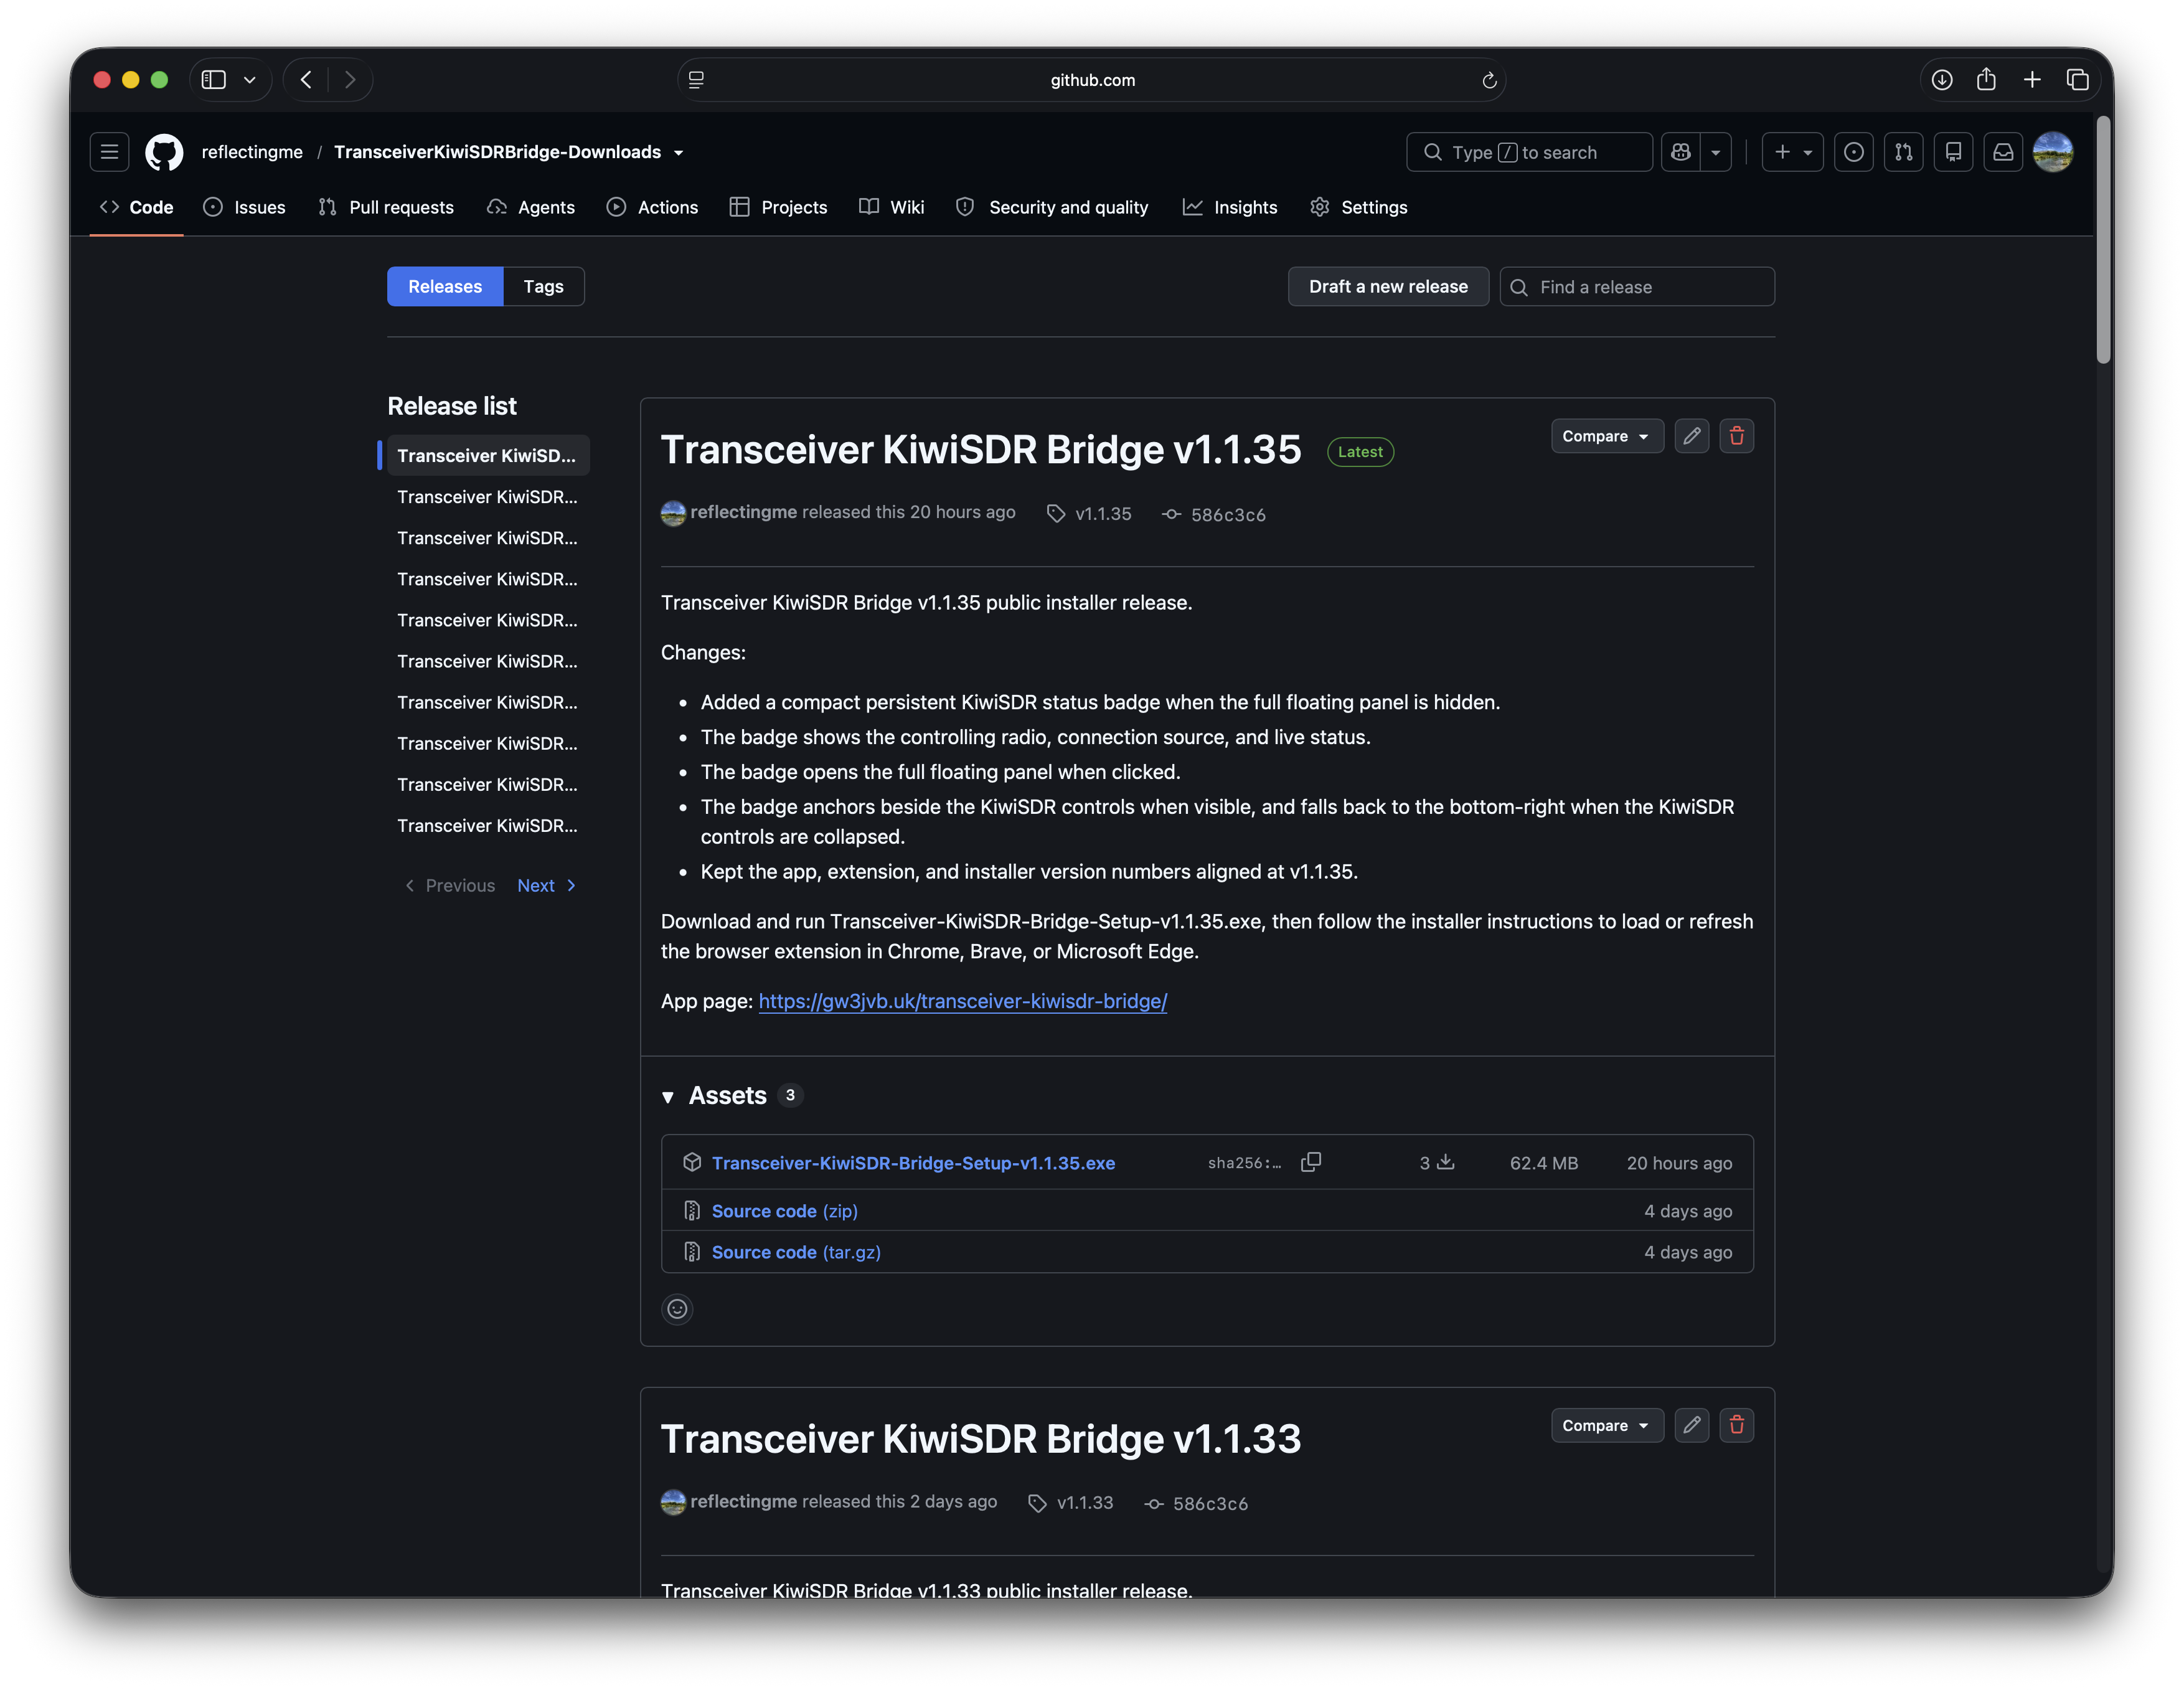Open the Copilot options dropdown arrow
This screenshot has width=2184, height=1690.
pos(1716,152)
